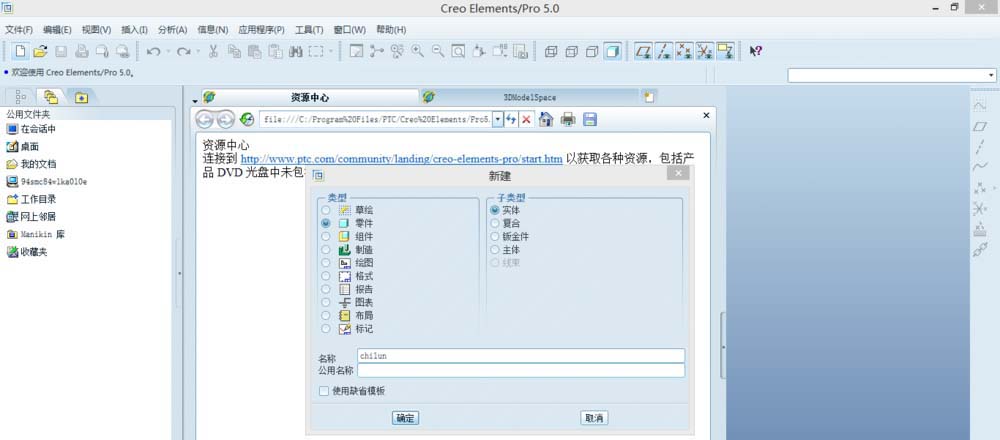Click the 确定 button in 新建 dialog
This screenshot has height=440, width=1000.
tap(405, 418)
